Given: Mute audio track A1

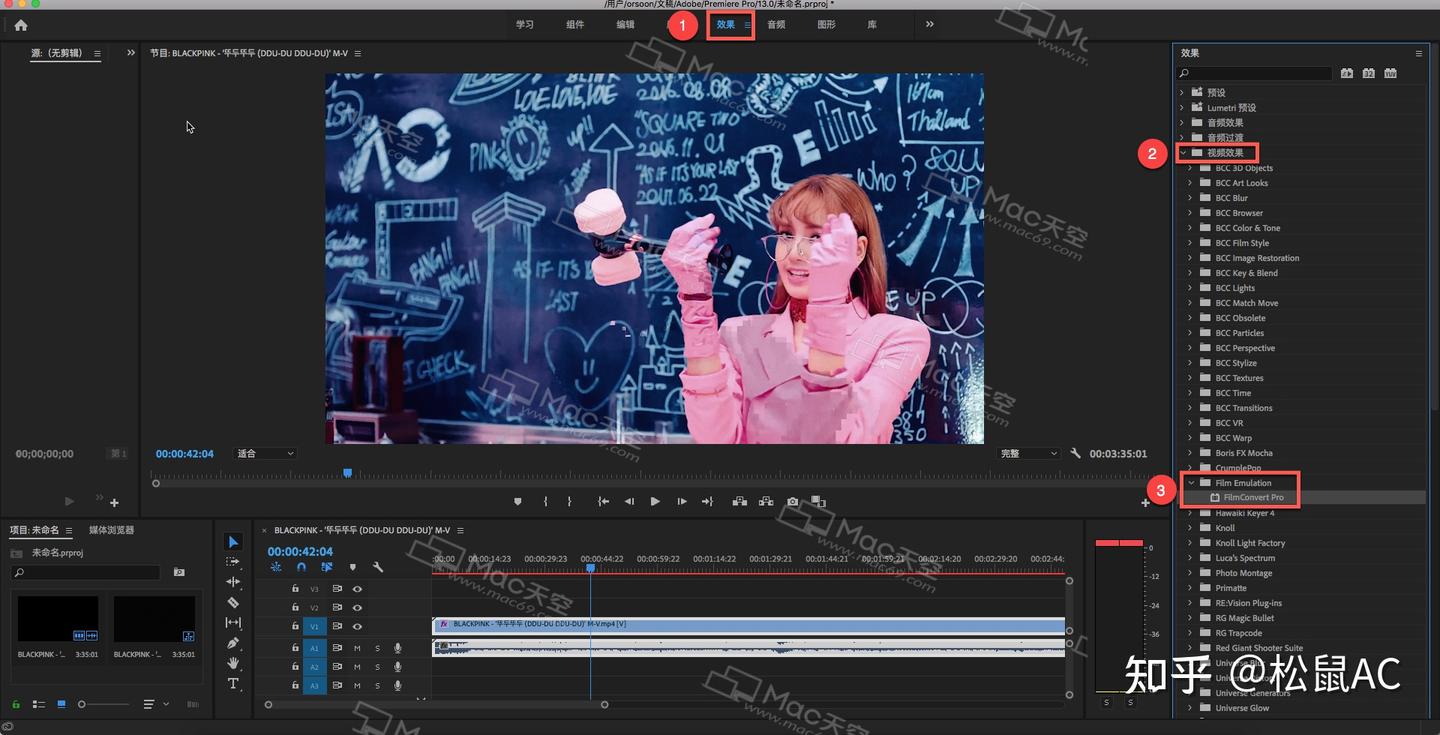Looking at the screenshot, I should (357, 648).
